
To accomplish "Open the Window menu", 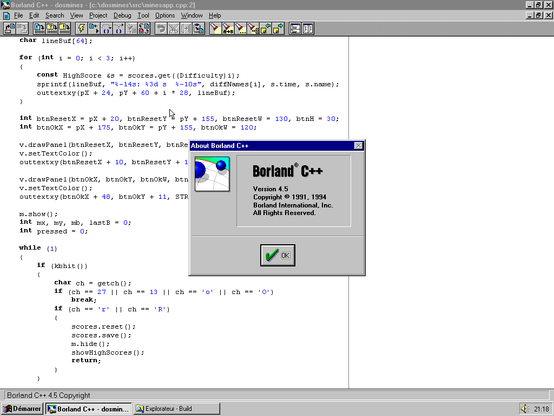I will (191, 16).
